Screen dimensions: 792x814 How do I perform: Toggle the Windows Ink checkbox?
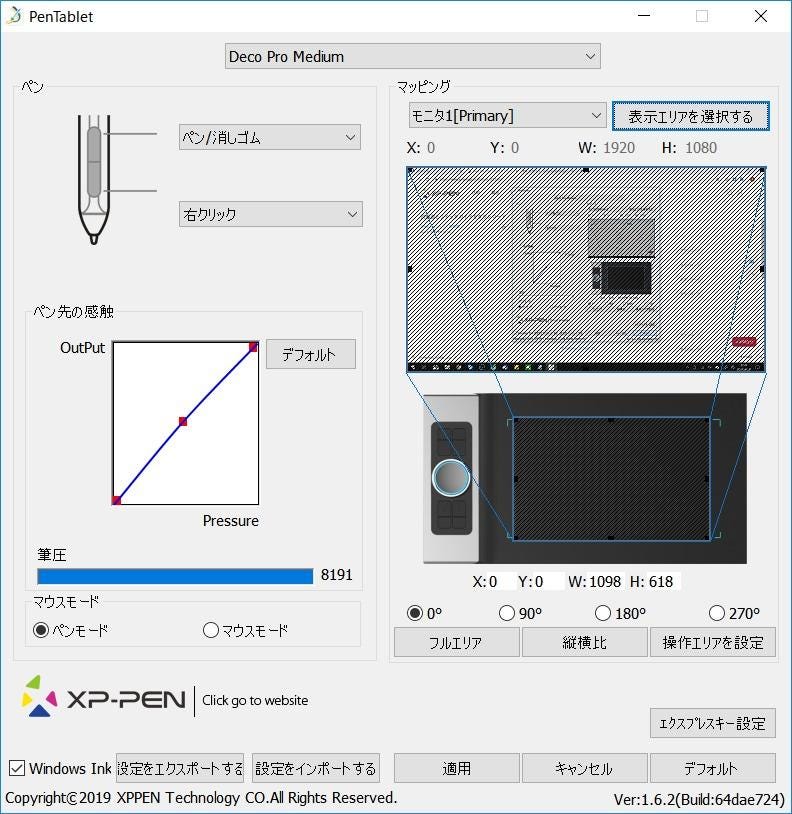pos(17,768)
